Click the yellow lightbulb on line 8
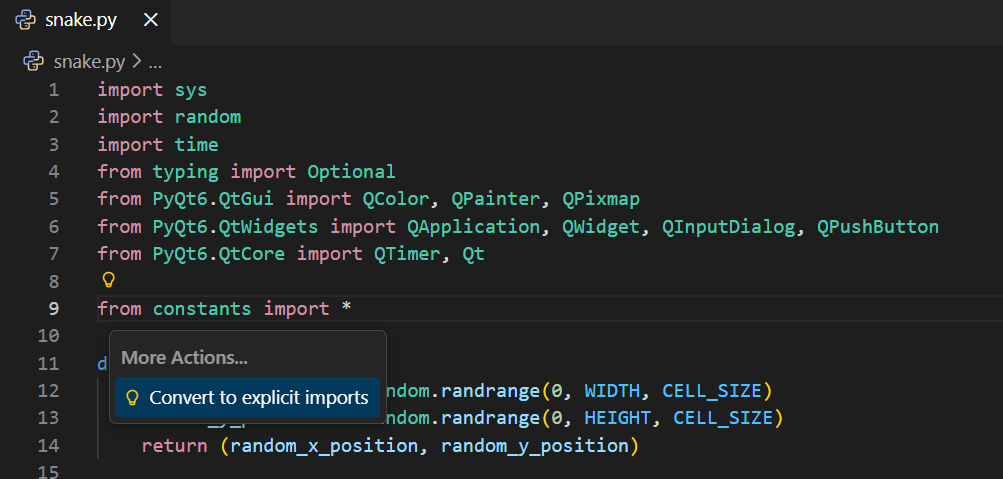Screen dimensions: 1003x479 [x=109, y=280]
